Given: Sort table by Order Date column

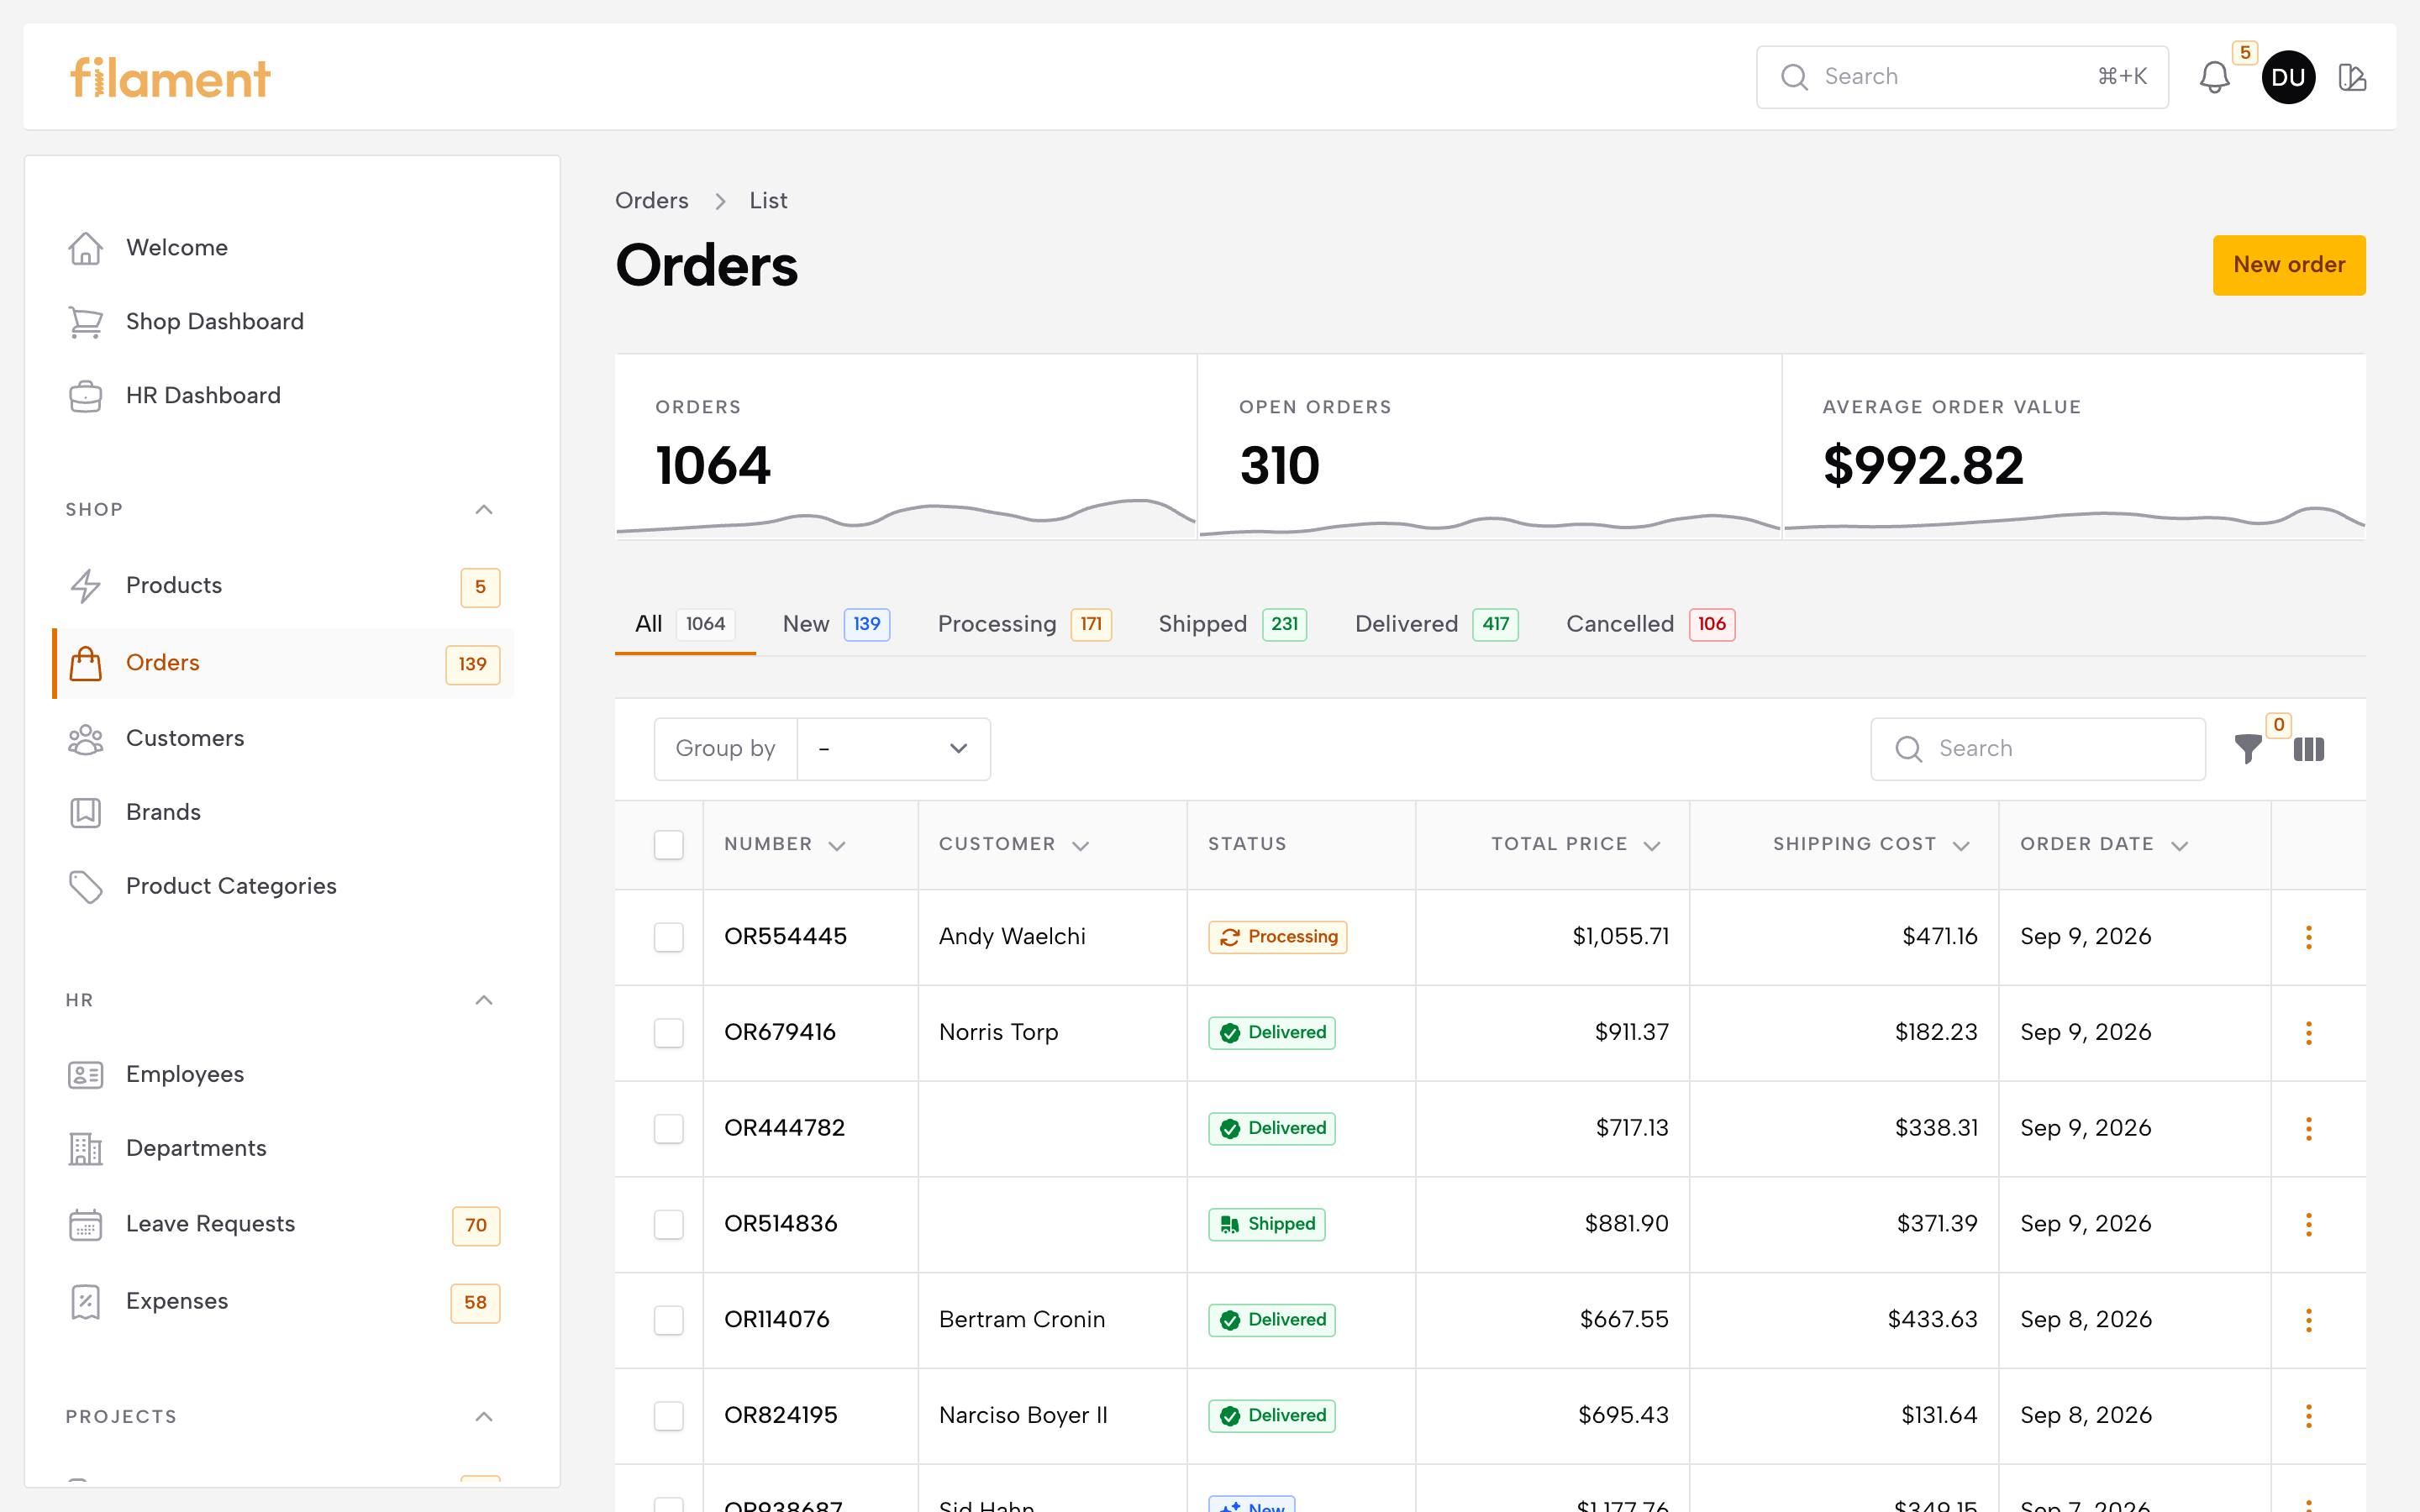Looking at the screenshot, I should 2104,845.
